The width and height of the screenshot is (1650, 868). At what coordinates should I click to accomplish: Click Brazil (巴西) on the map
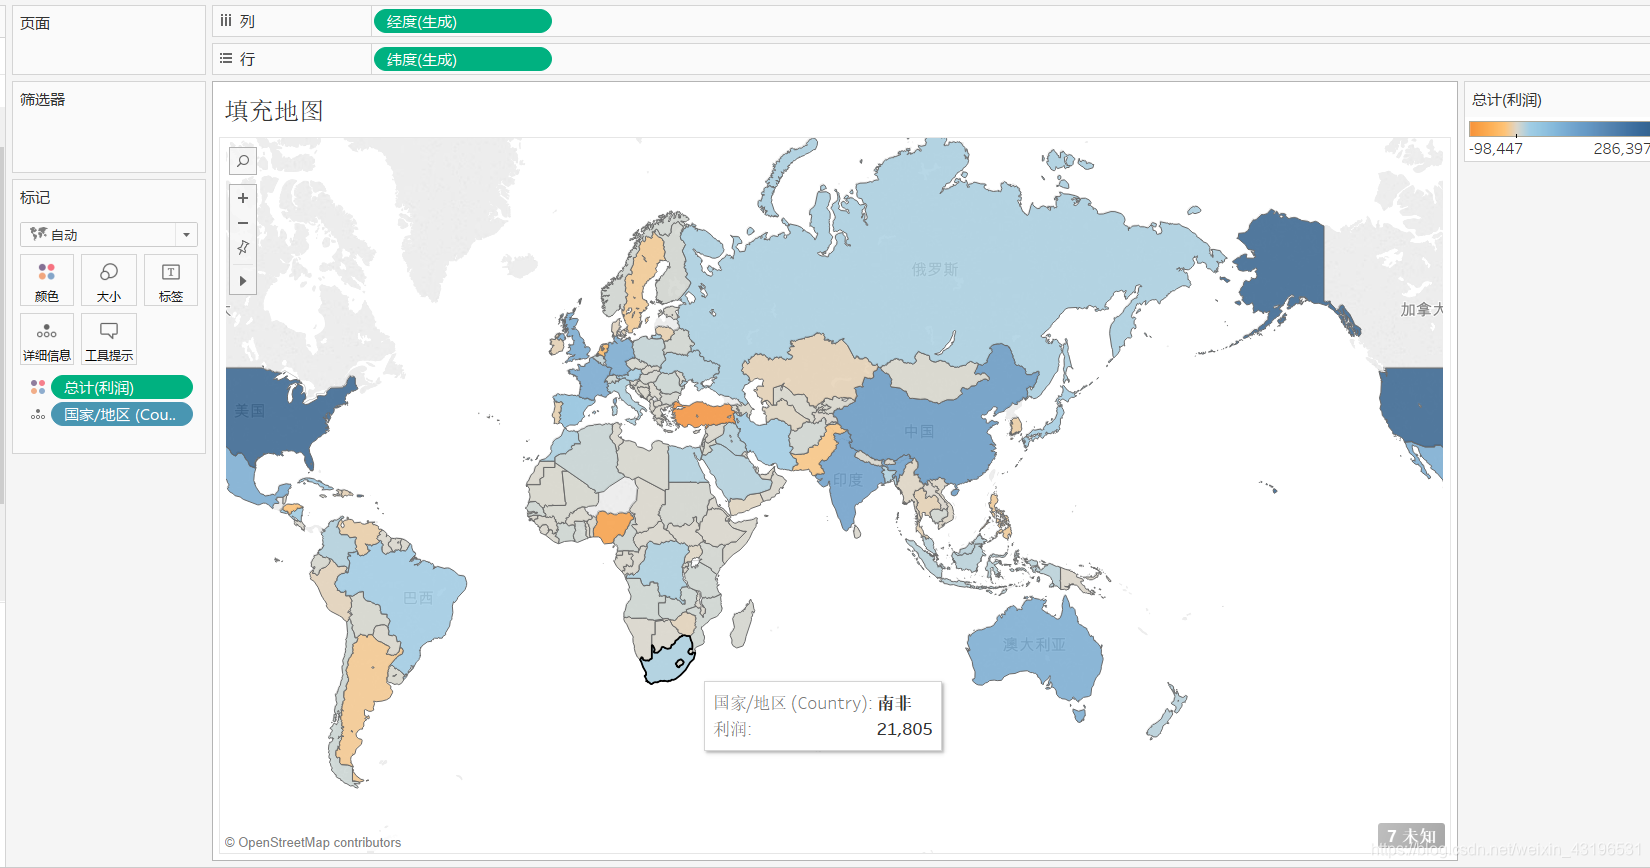pos(418,598)
